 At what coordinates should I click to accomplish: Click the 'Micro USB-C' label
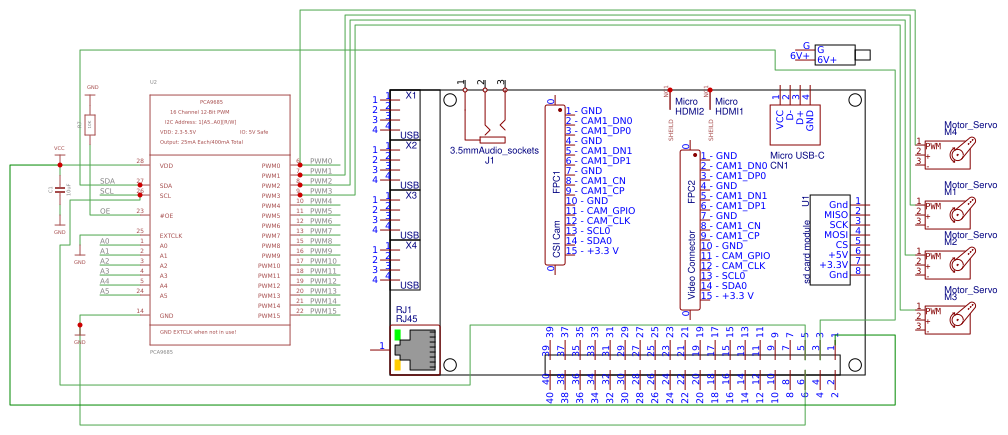[x=795, y=156]
